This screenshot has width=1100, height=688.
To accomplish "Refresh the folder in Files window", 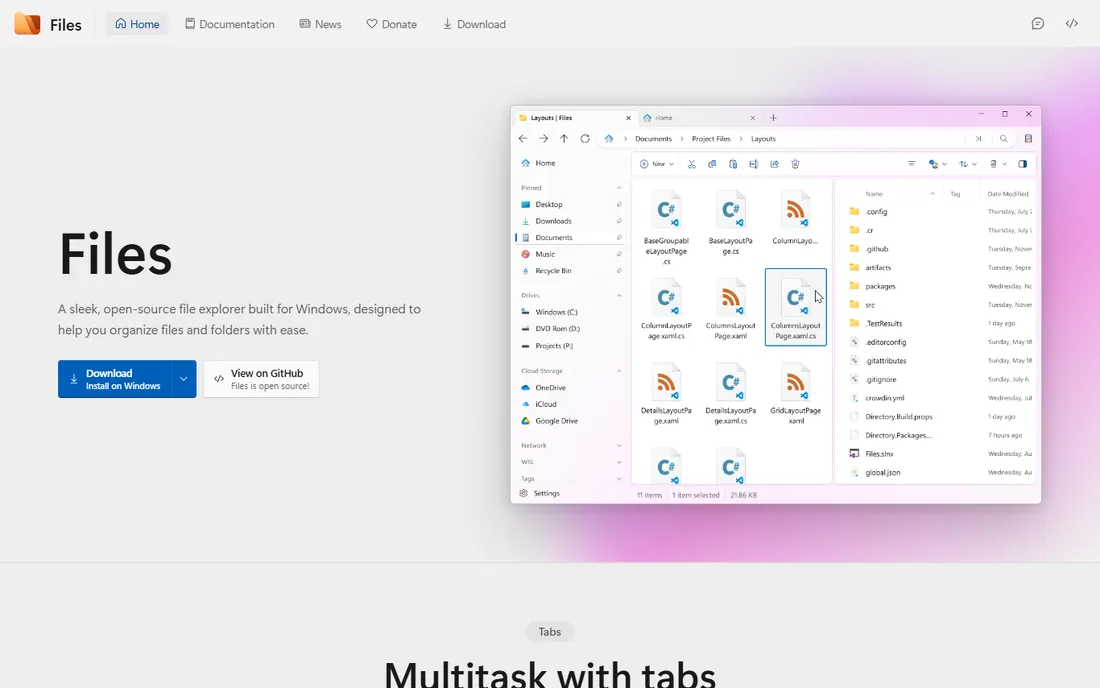I will pyautogui.click(x=585, y=139).
